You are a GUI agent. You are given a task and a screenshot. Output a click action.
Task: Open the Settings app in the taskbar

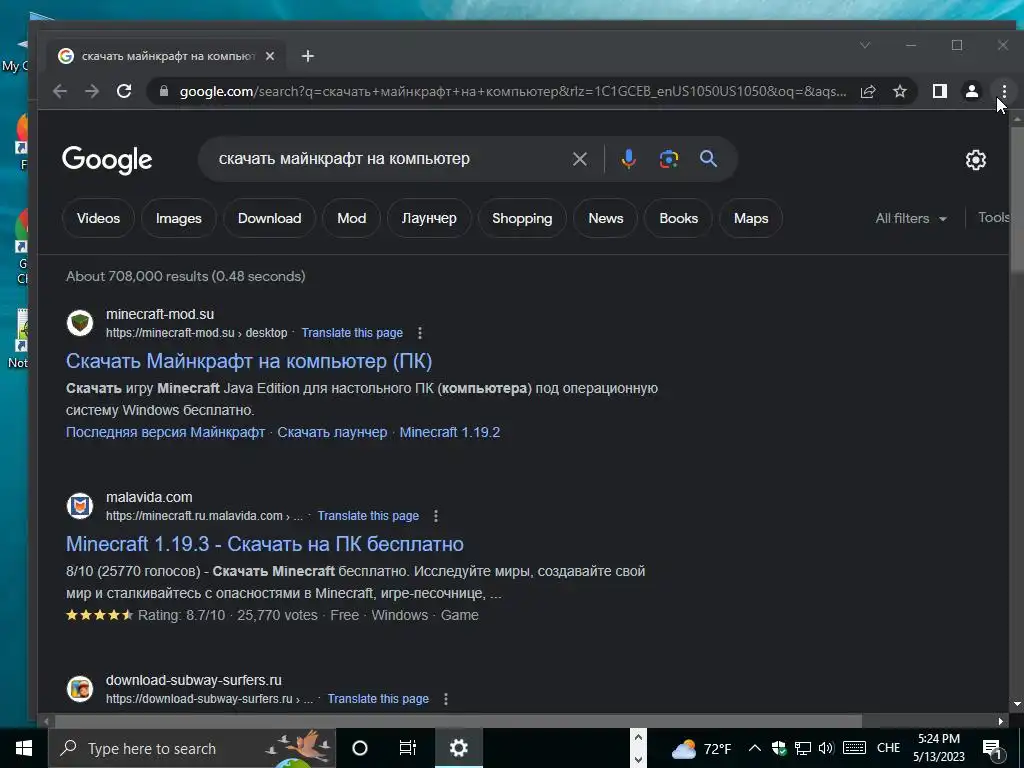(459, 748)
